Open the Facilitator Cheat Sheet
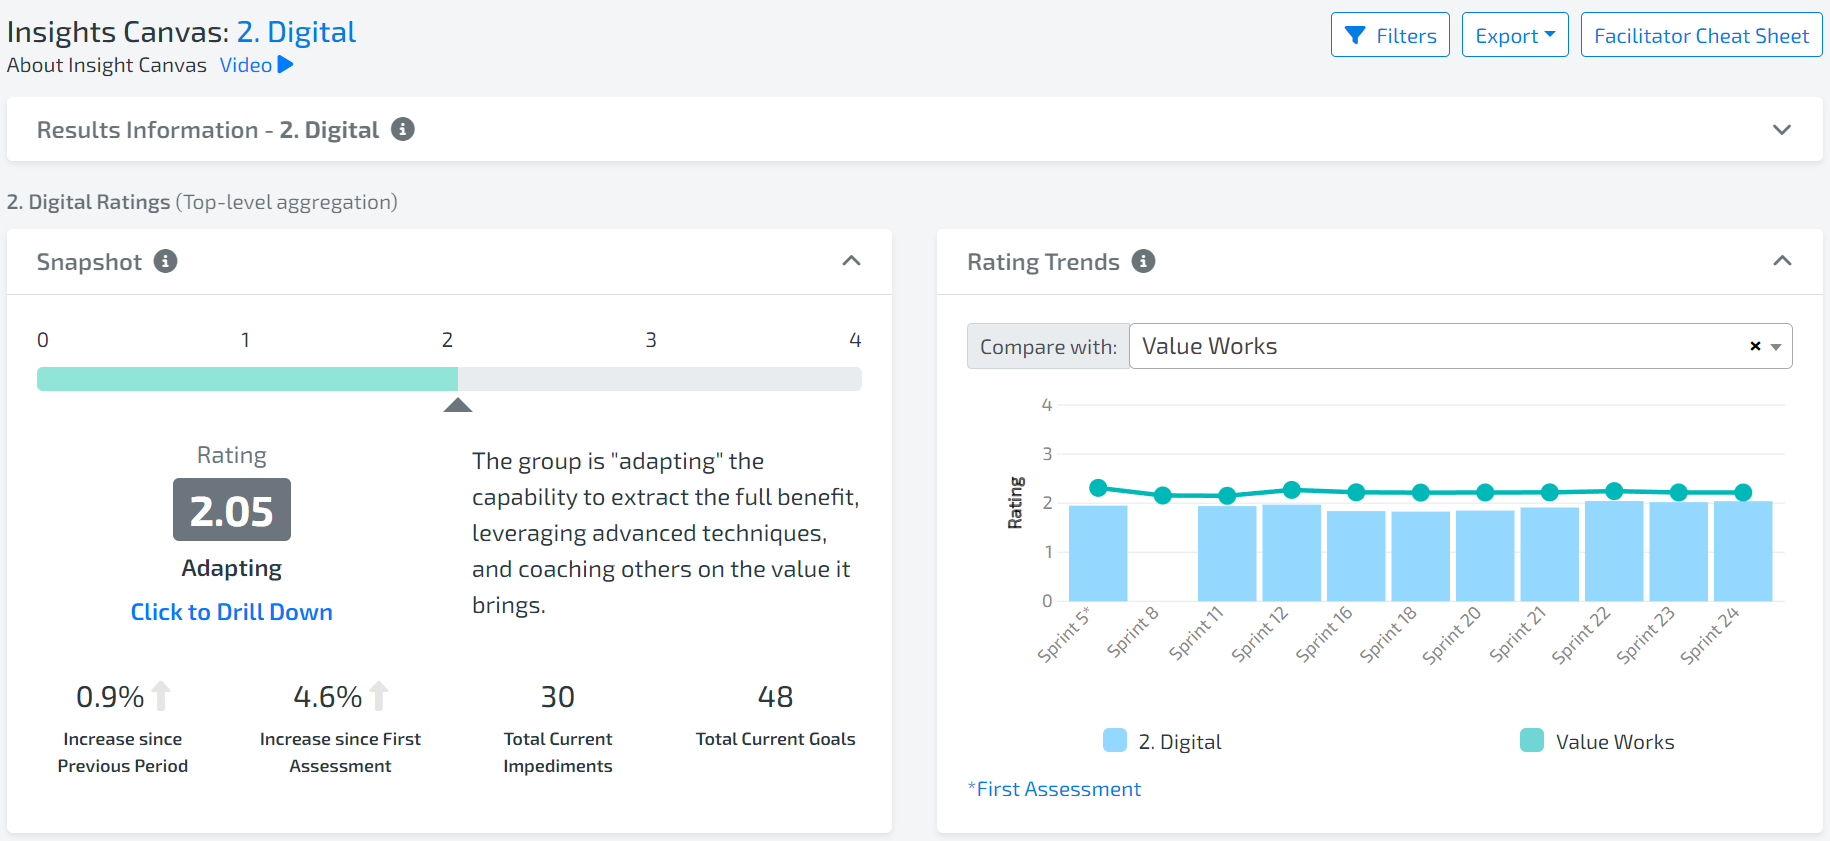This screenshot has height=841, width=1830. pos(1701,35)
